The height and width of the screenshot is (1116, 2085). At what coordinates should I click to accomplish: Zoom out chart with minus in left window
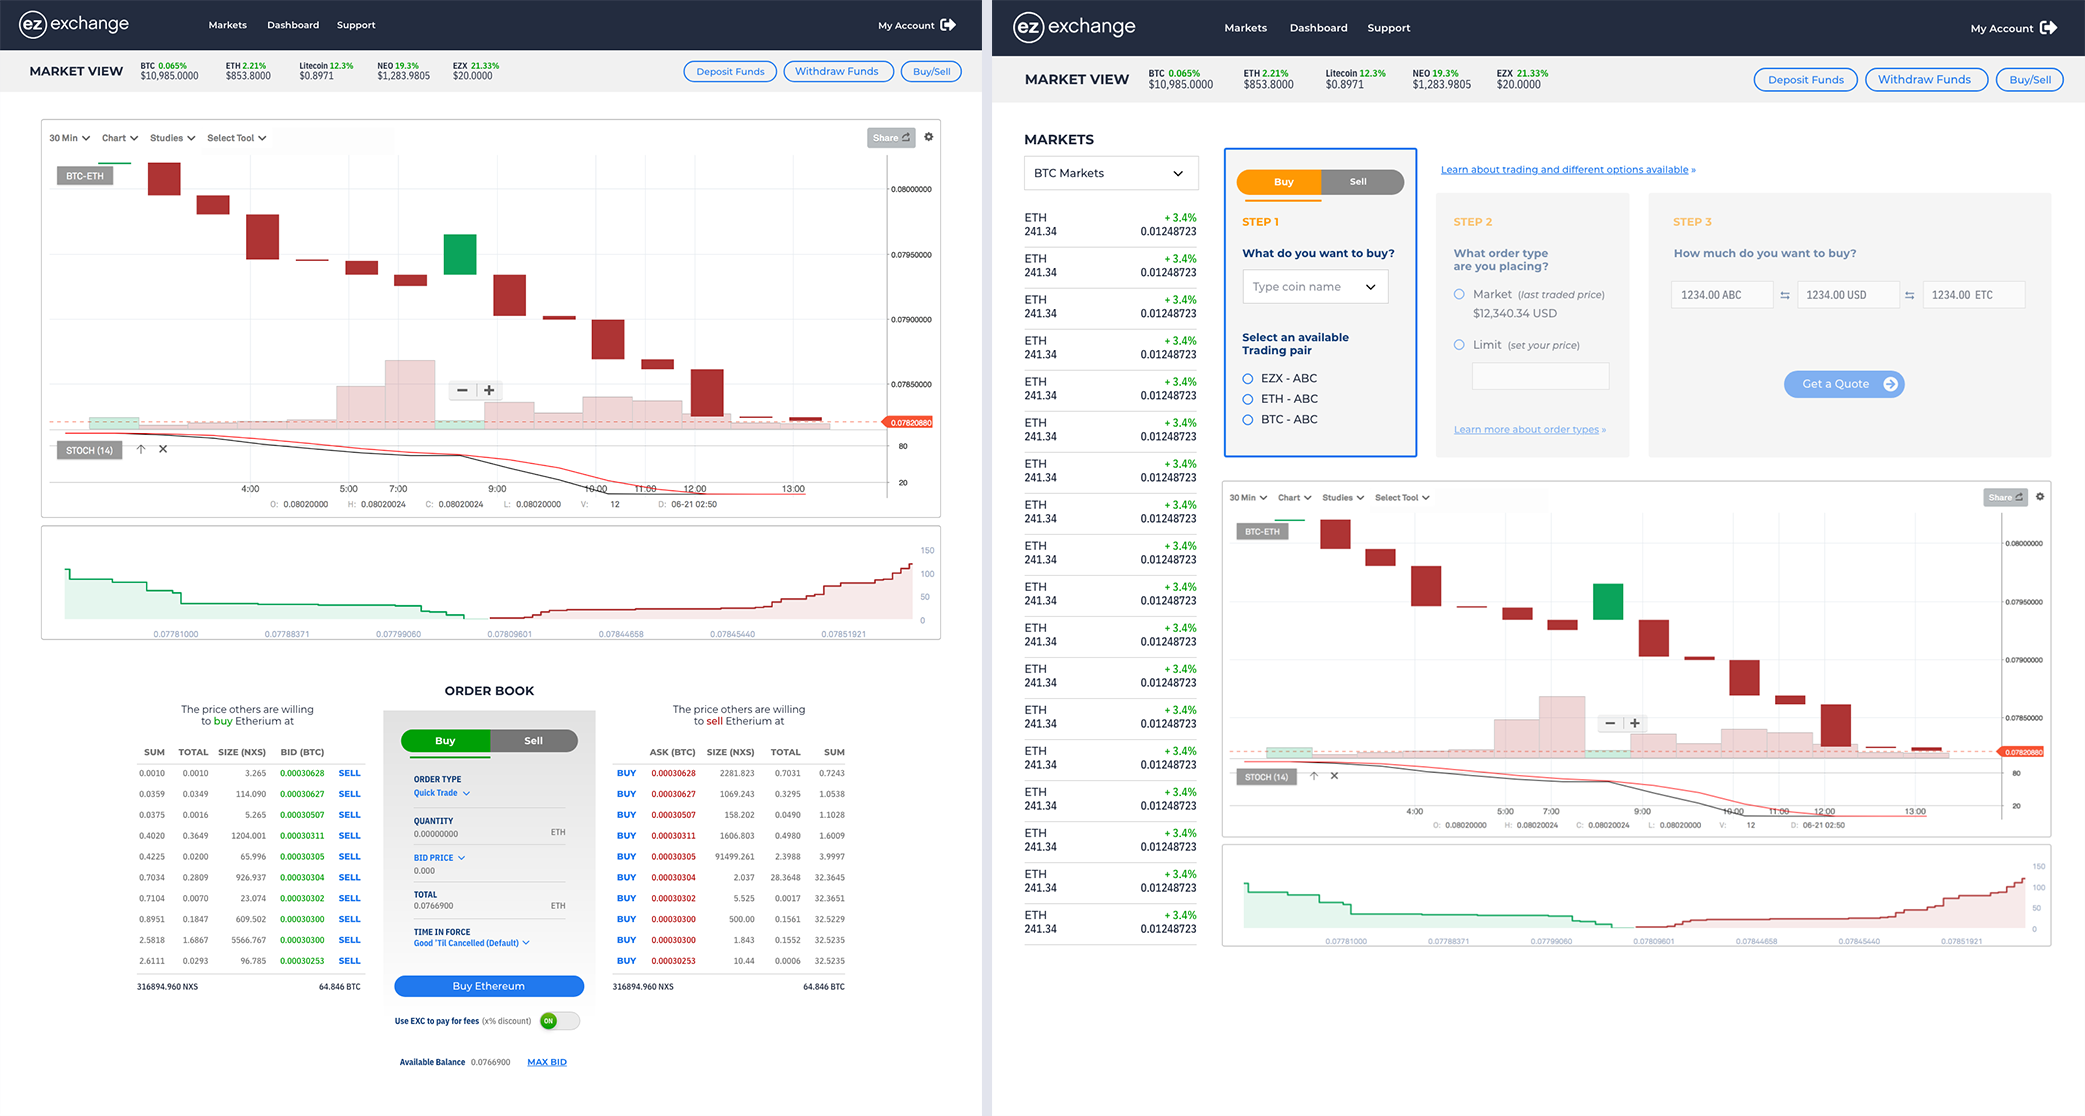[462, 390]
